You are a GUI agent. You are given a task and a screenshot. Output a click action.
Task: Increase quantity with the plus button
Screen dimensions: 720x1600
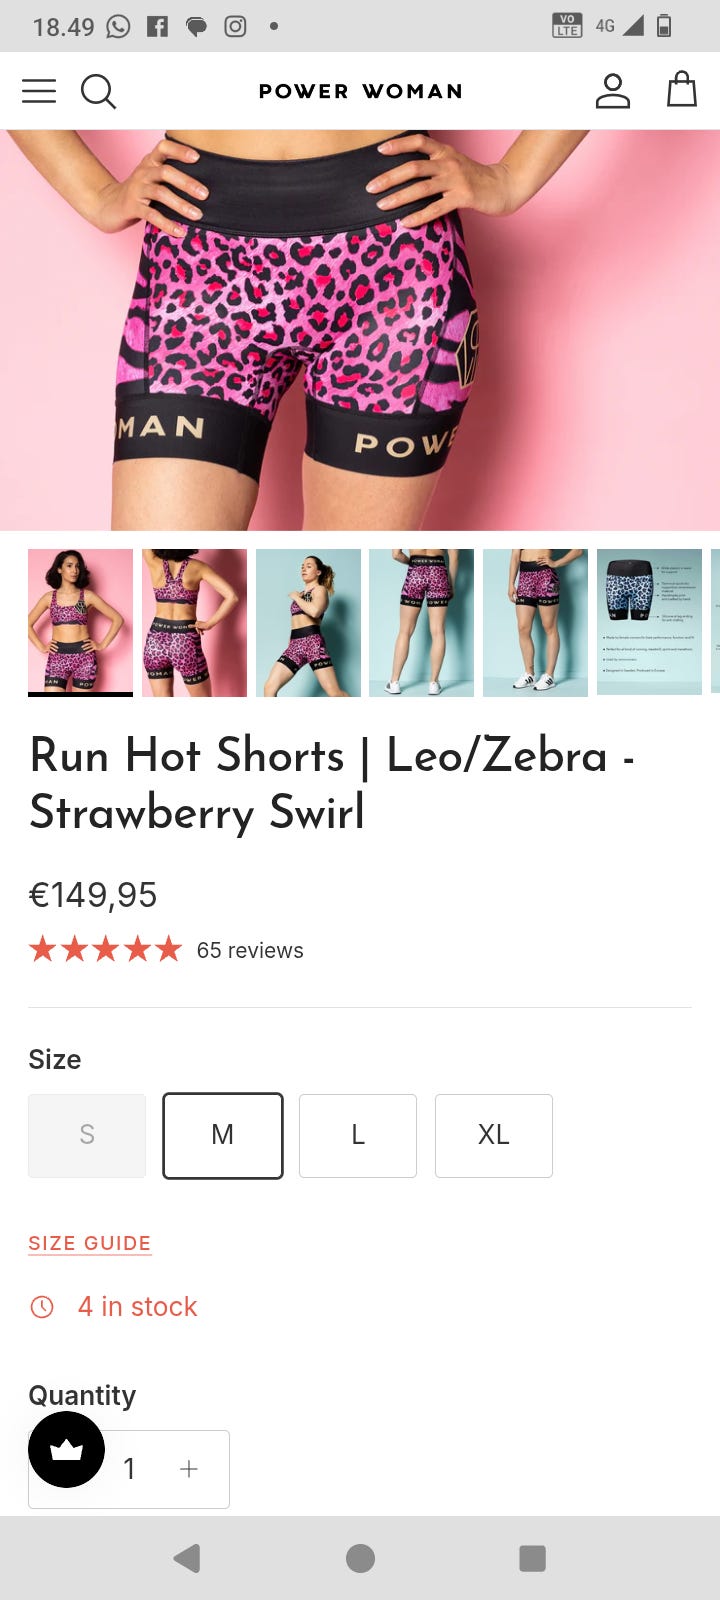pos(189,1469)
